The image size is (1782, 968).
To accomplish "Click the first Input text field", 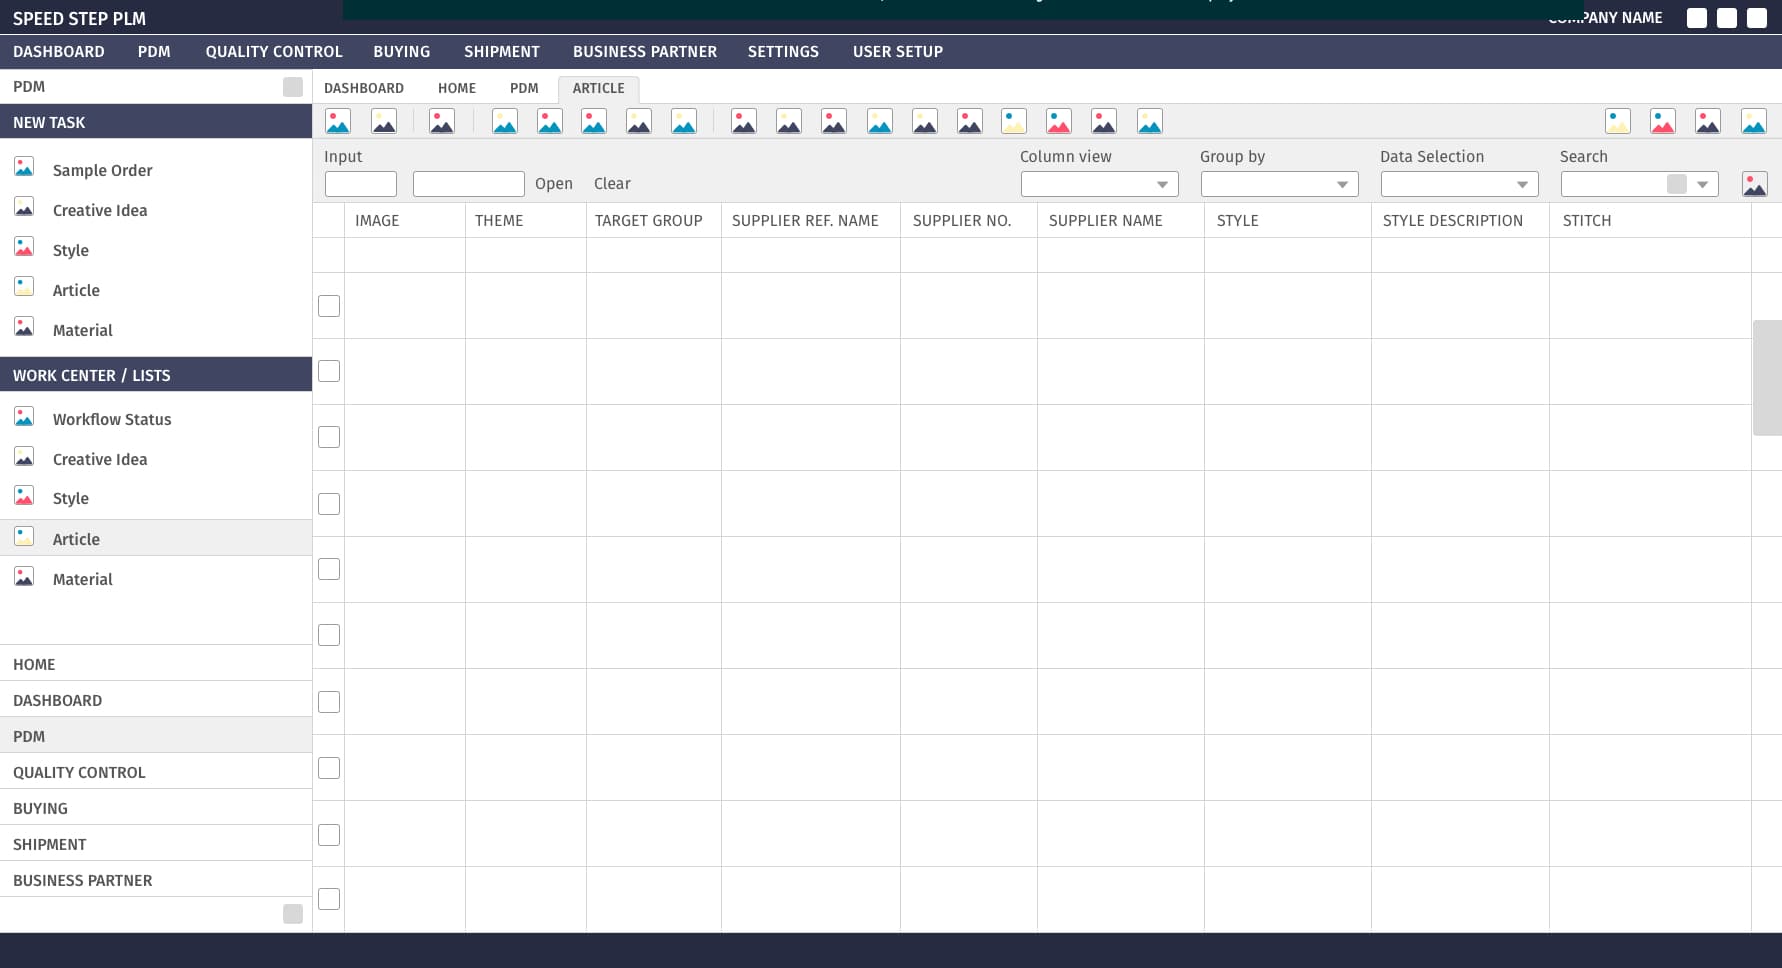I will pyautogui.click(x=361, y=184).
